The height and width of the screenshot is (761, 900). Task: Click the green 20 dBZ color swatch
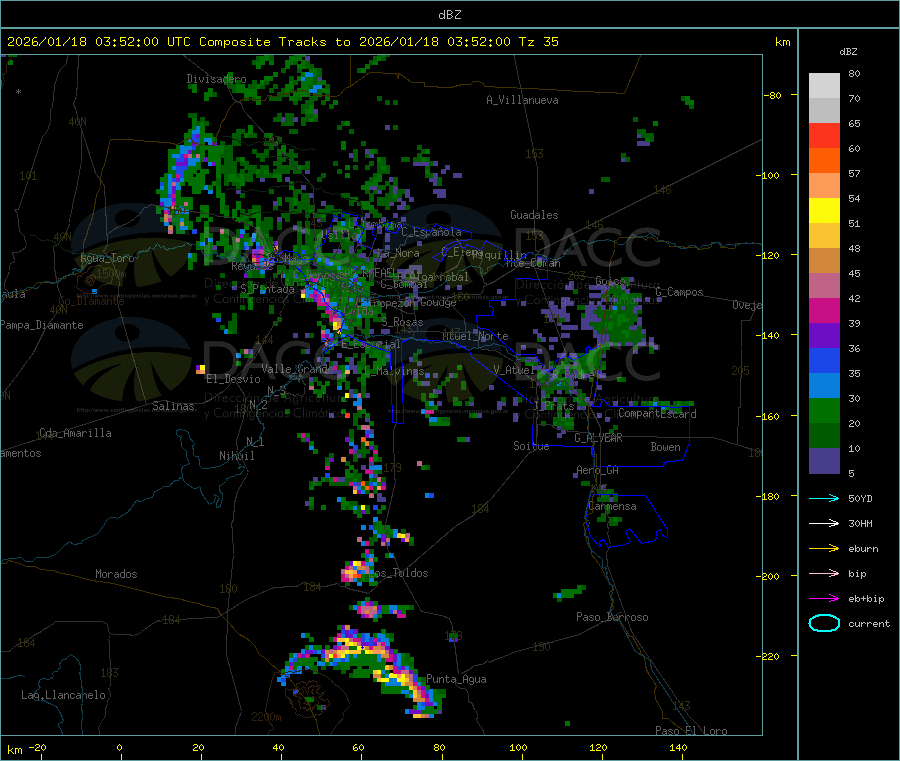pyautogui.click(x=824, y=410)
